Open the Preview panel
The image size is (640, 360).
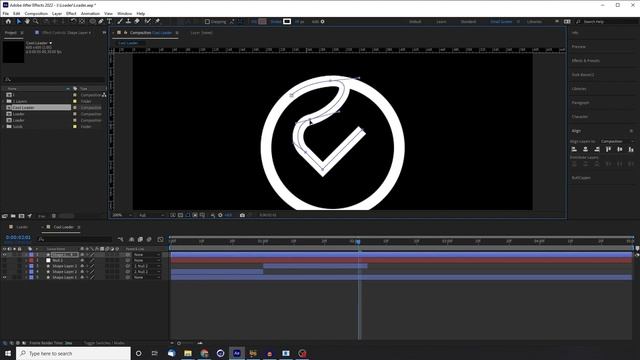pos(579,47)
